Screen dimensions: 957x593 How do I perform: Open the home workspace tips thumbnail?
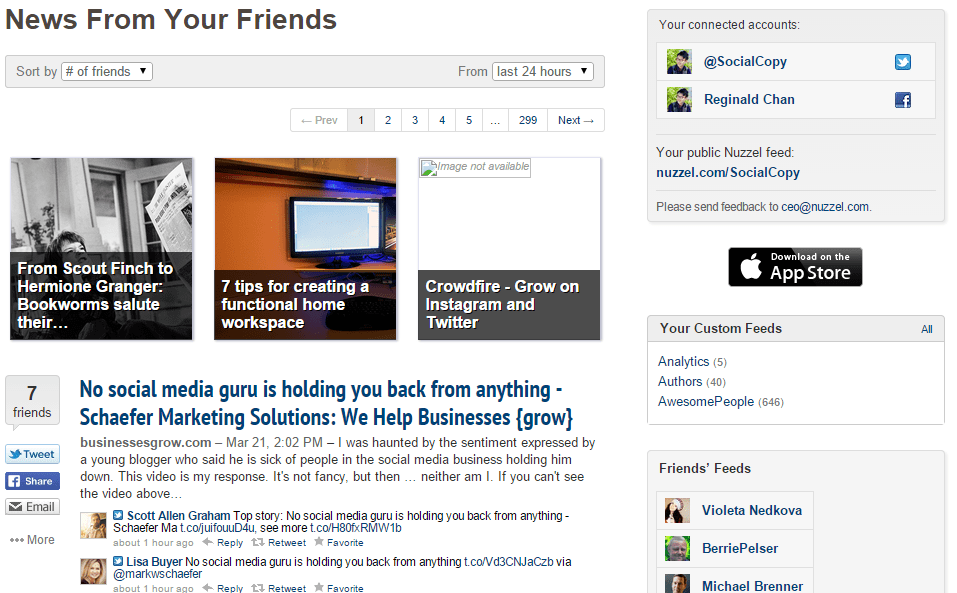click(305, 249)
